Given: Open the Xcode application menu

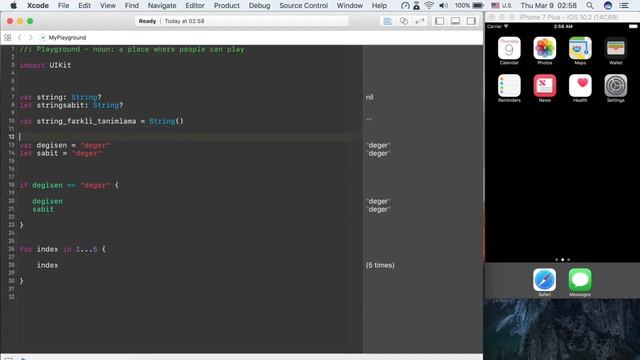Looking at the screenshot, I should coord(38,5).
